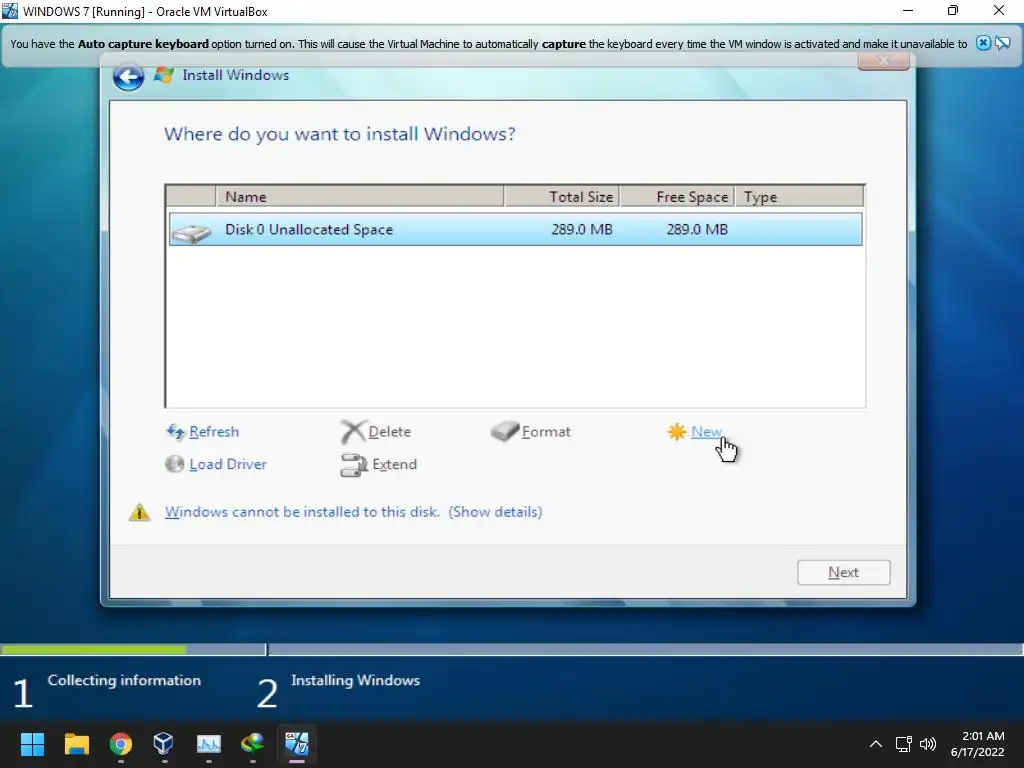Click the New link
The width and height of the screenshot is (1024, 768).
point(706,432)
